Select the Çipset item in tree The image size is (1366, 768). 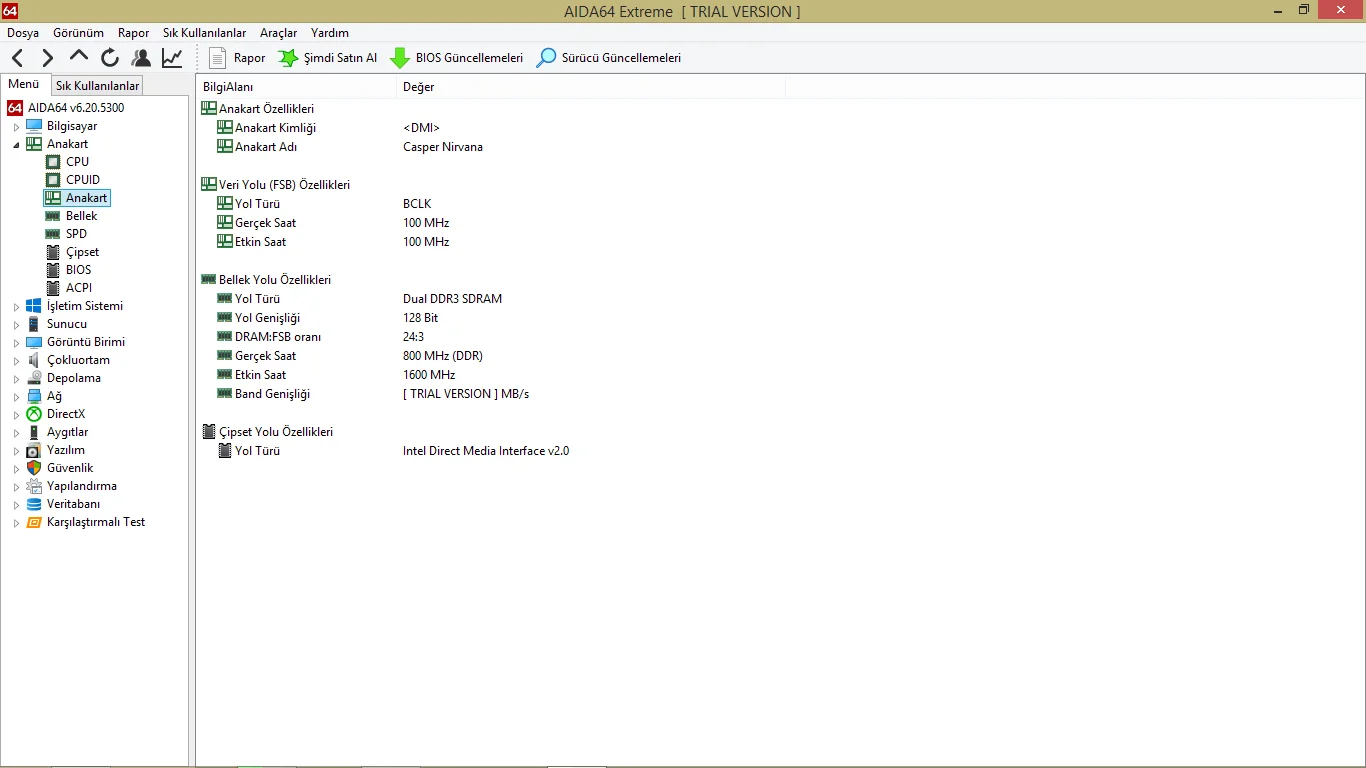tap(83, 252)
